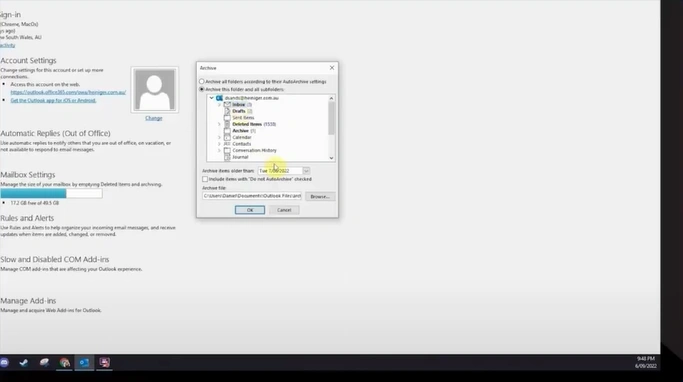Switch to Outlook in the taskbar

click(84, 362)
